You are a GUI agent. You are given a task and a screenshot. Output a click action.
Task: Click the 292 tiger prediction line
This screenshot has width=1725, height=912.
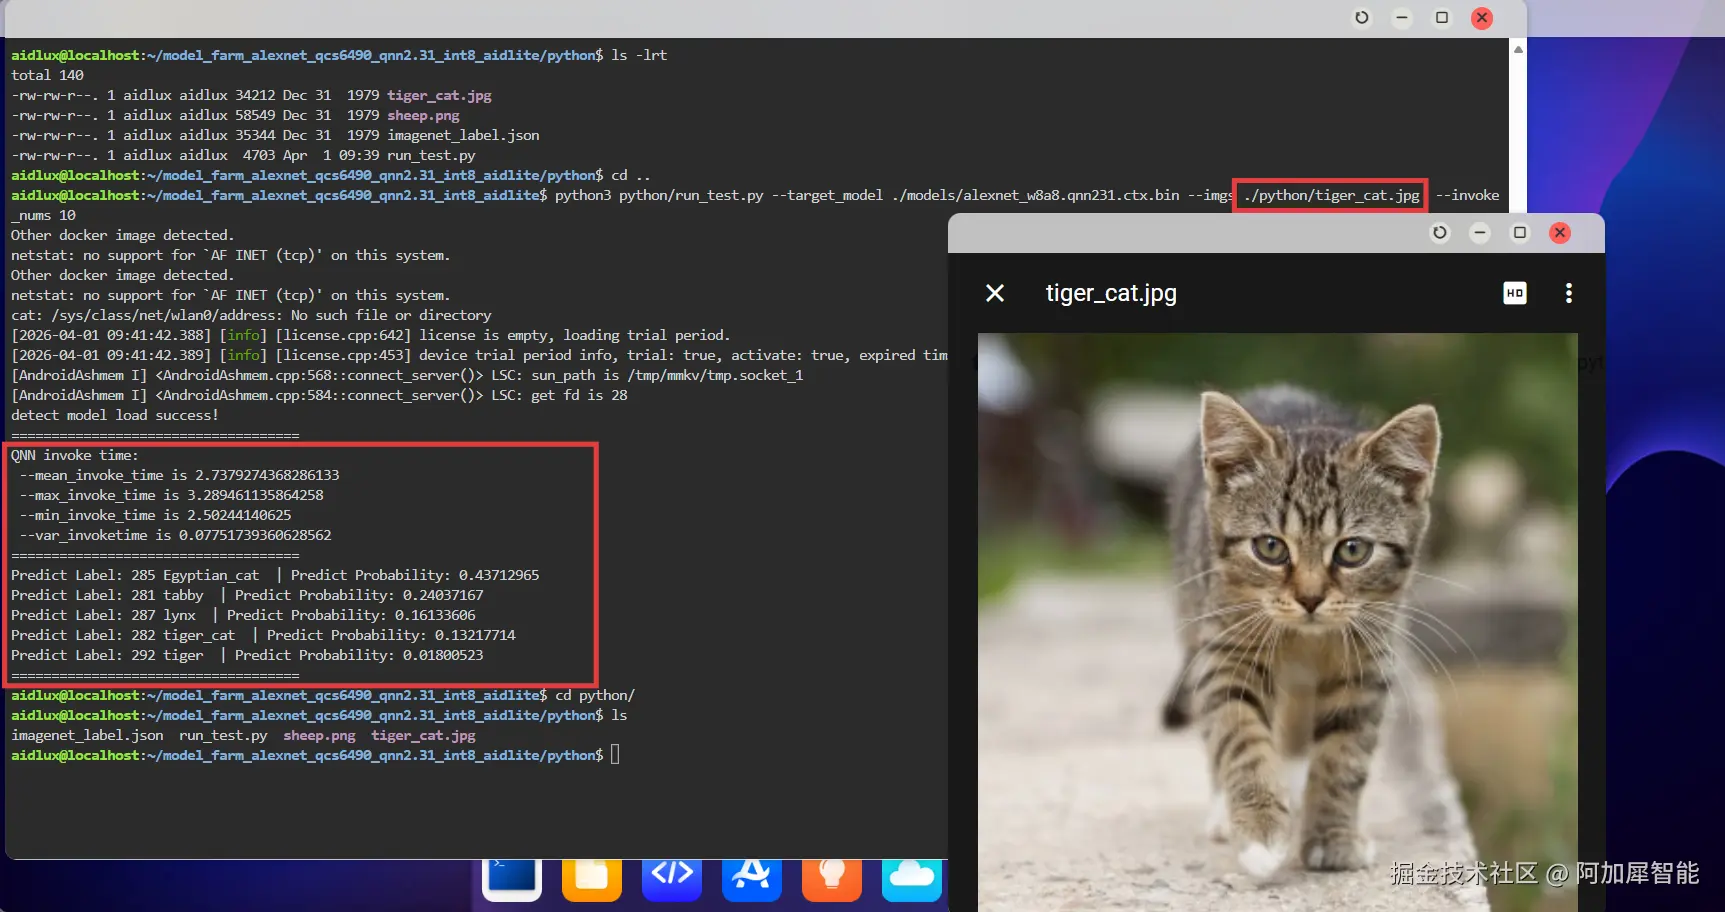click(x=247, y=655)
